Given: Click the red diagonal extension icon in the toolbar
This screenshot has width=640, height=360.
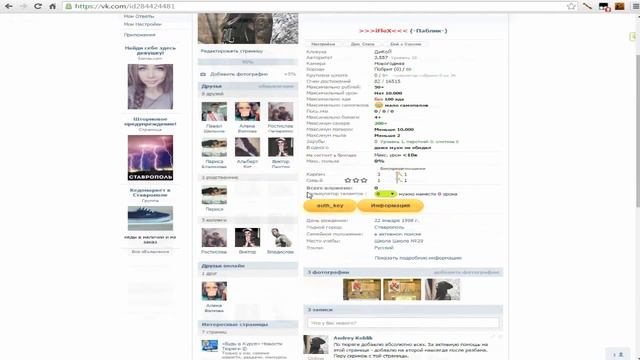Looking at the screenshot, I should (x=587, y=6).
